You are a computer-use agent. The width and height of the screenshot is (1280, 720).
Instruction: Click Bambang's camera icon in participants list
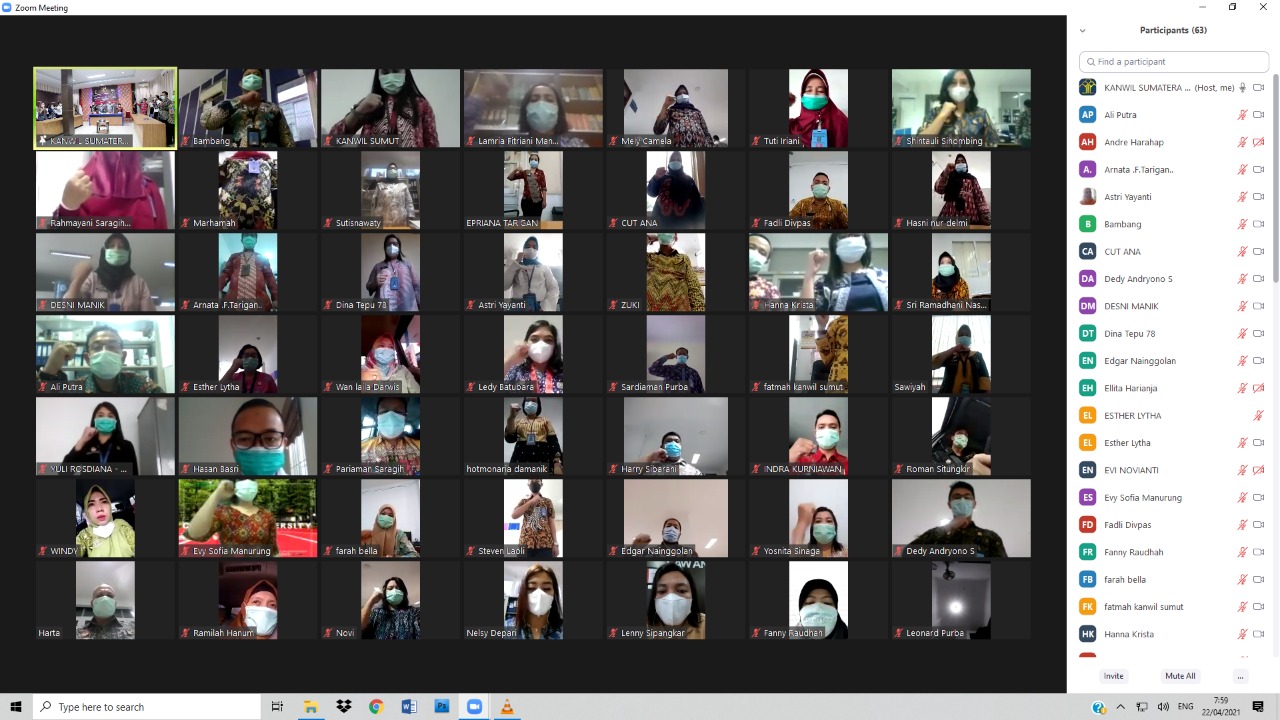coord(1259,224)
